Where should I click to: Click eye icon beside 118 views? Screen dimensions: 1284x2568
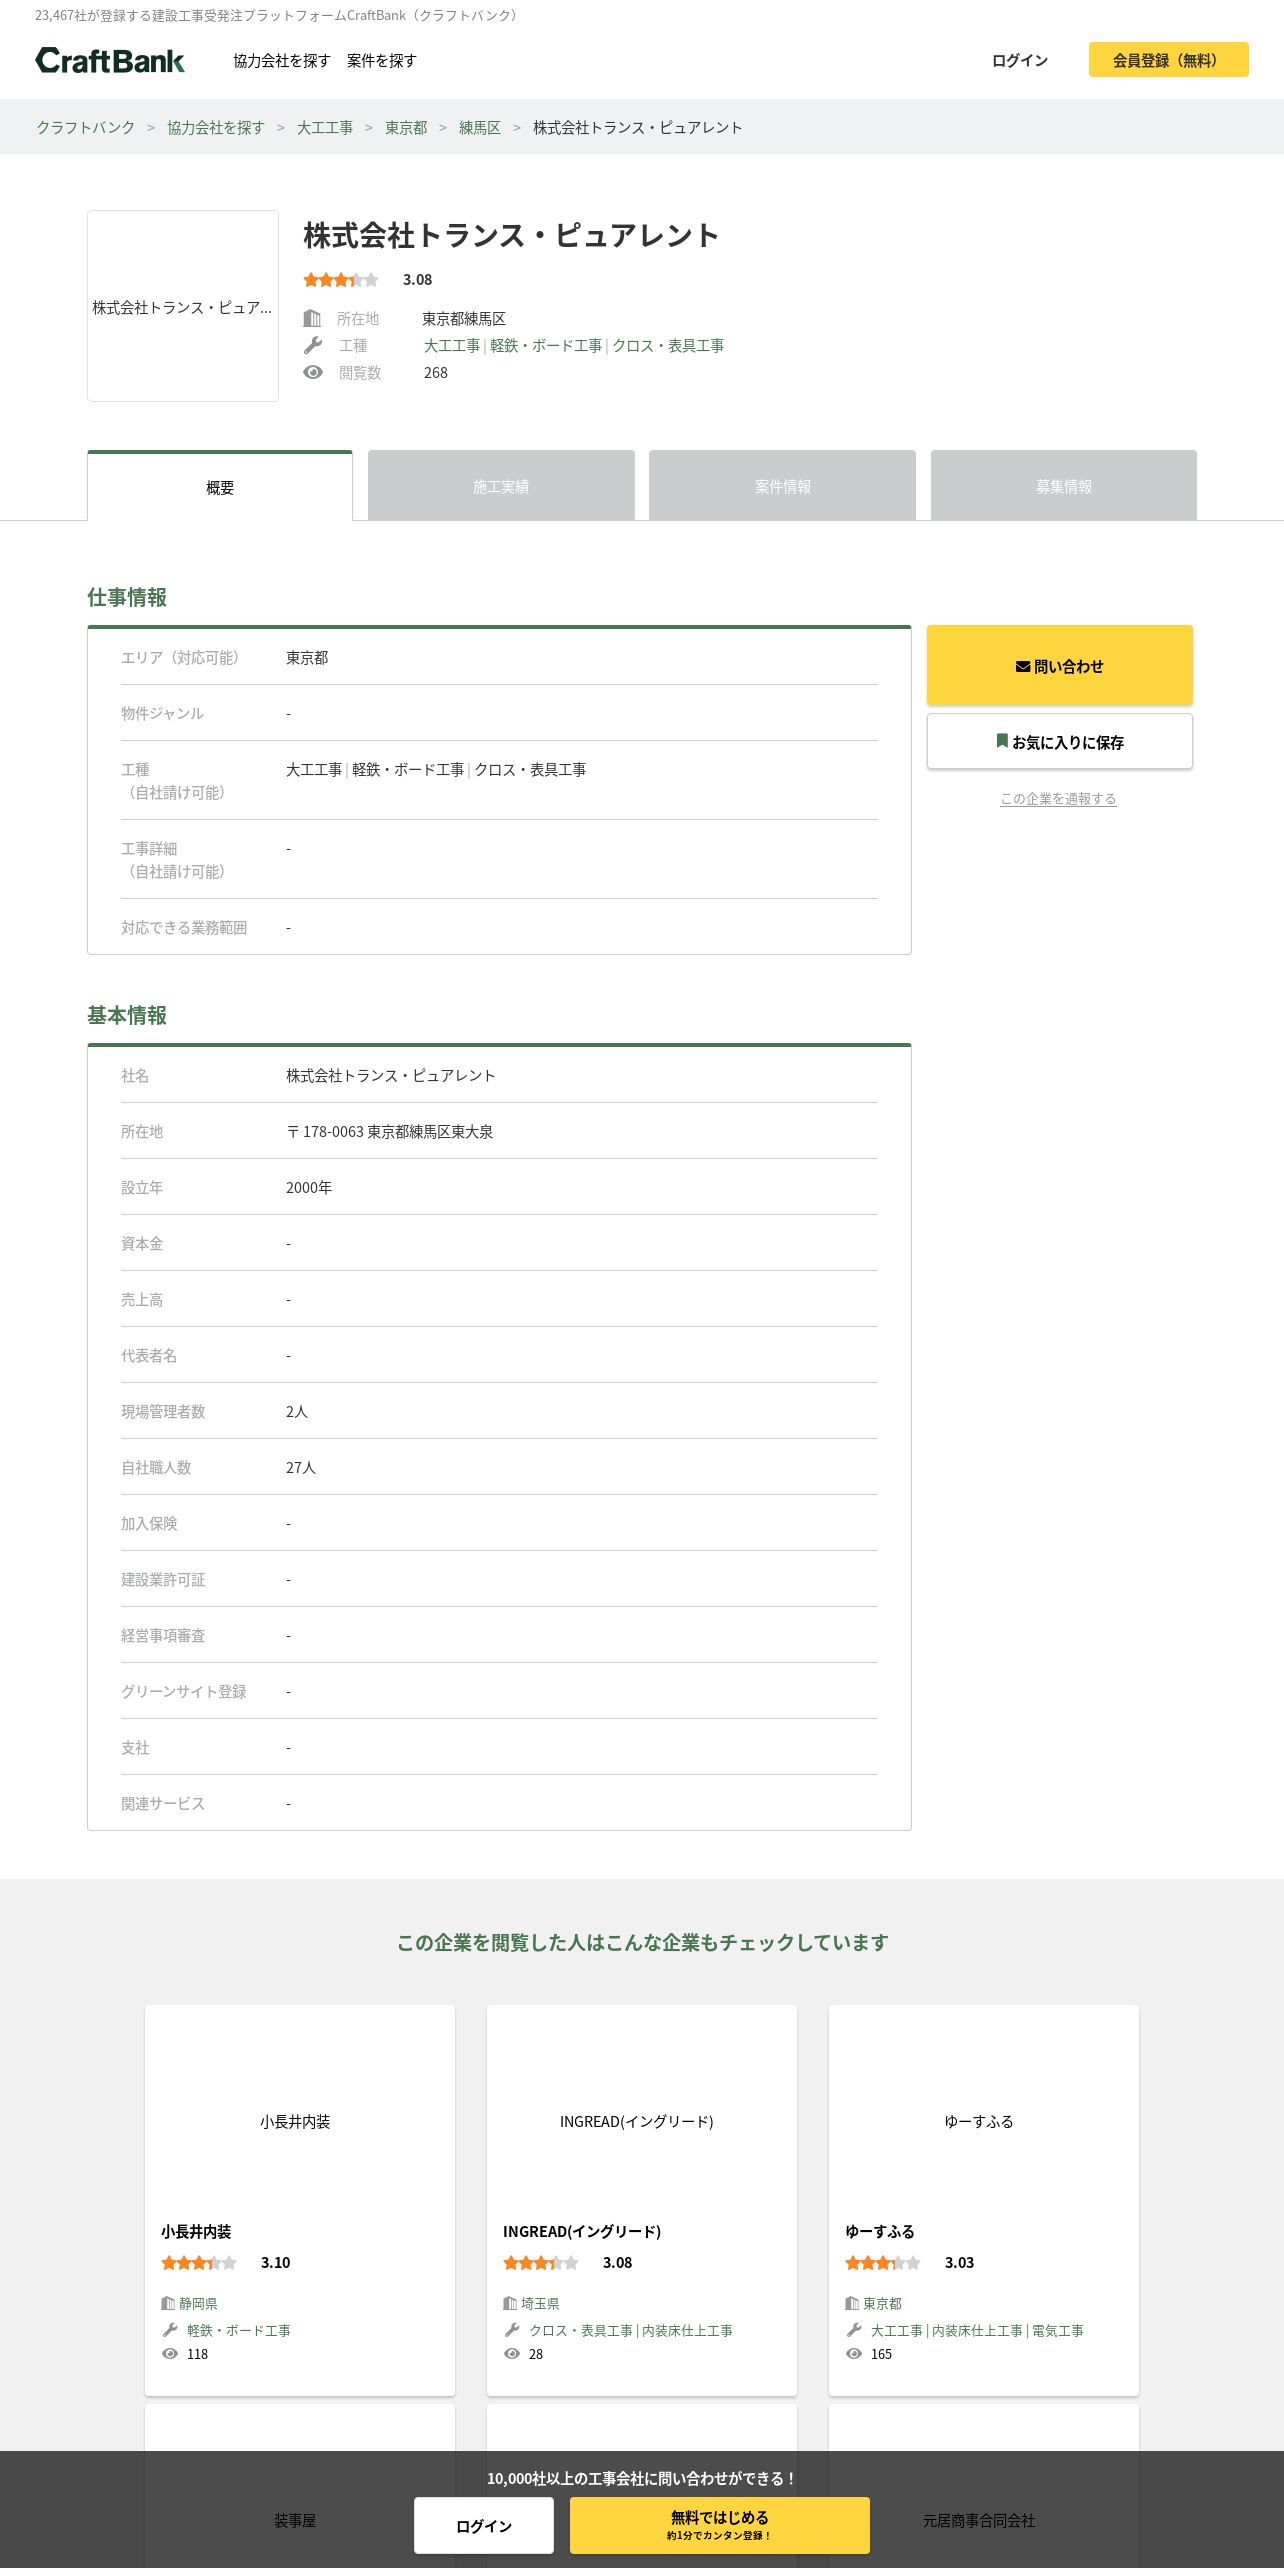tap(170, 2354)
